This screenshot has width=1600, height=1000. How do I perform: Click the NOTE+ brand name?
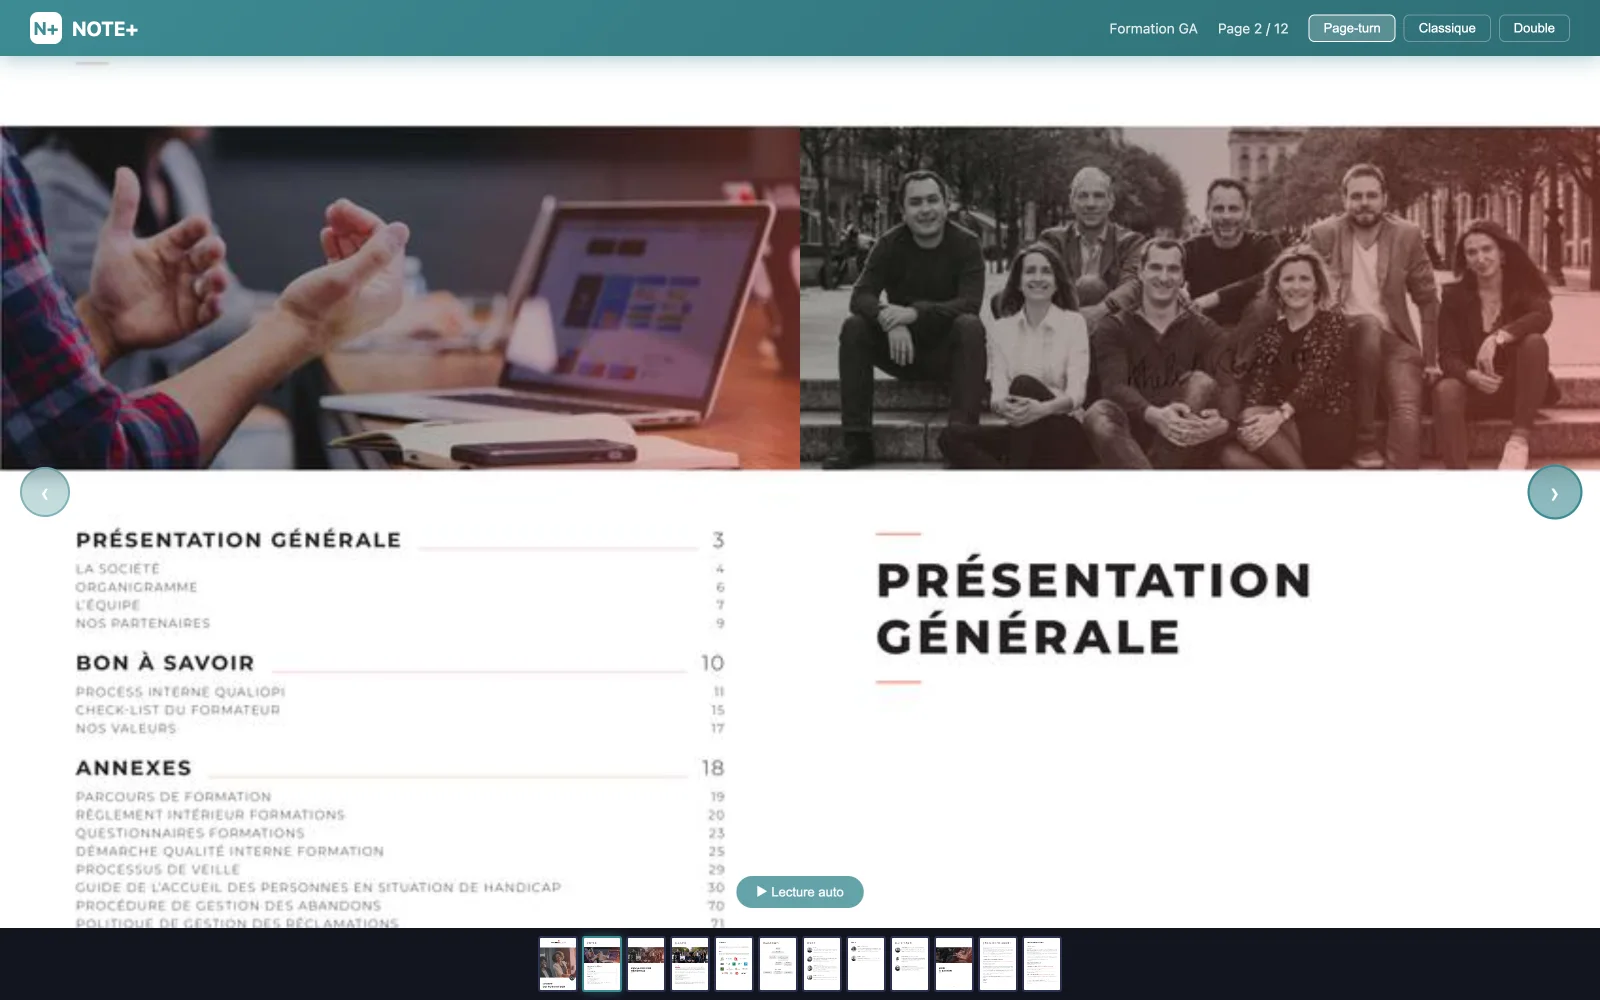105,29
